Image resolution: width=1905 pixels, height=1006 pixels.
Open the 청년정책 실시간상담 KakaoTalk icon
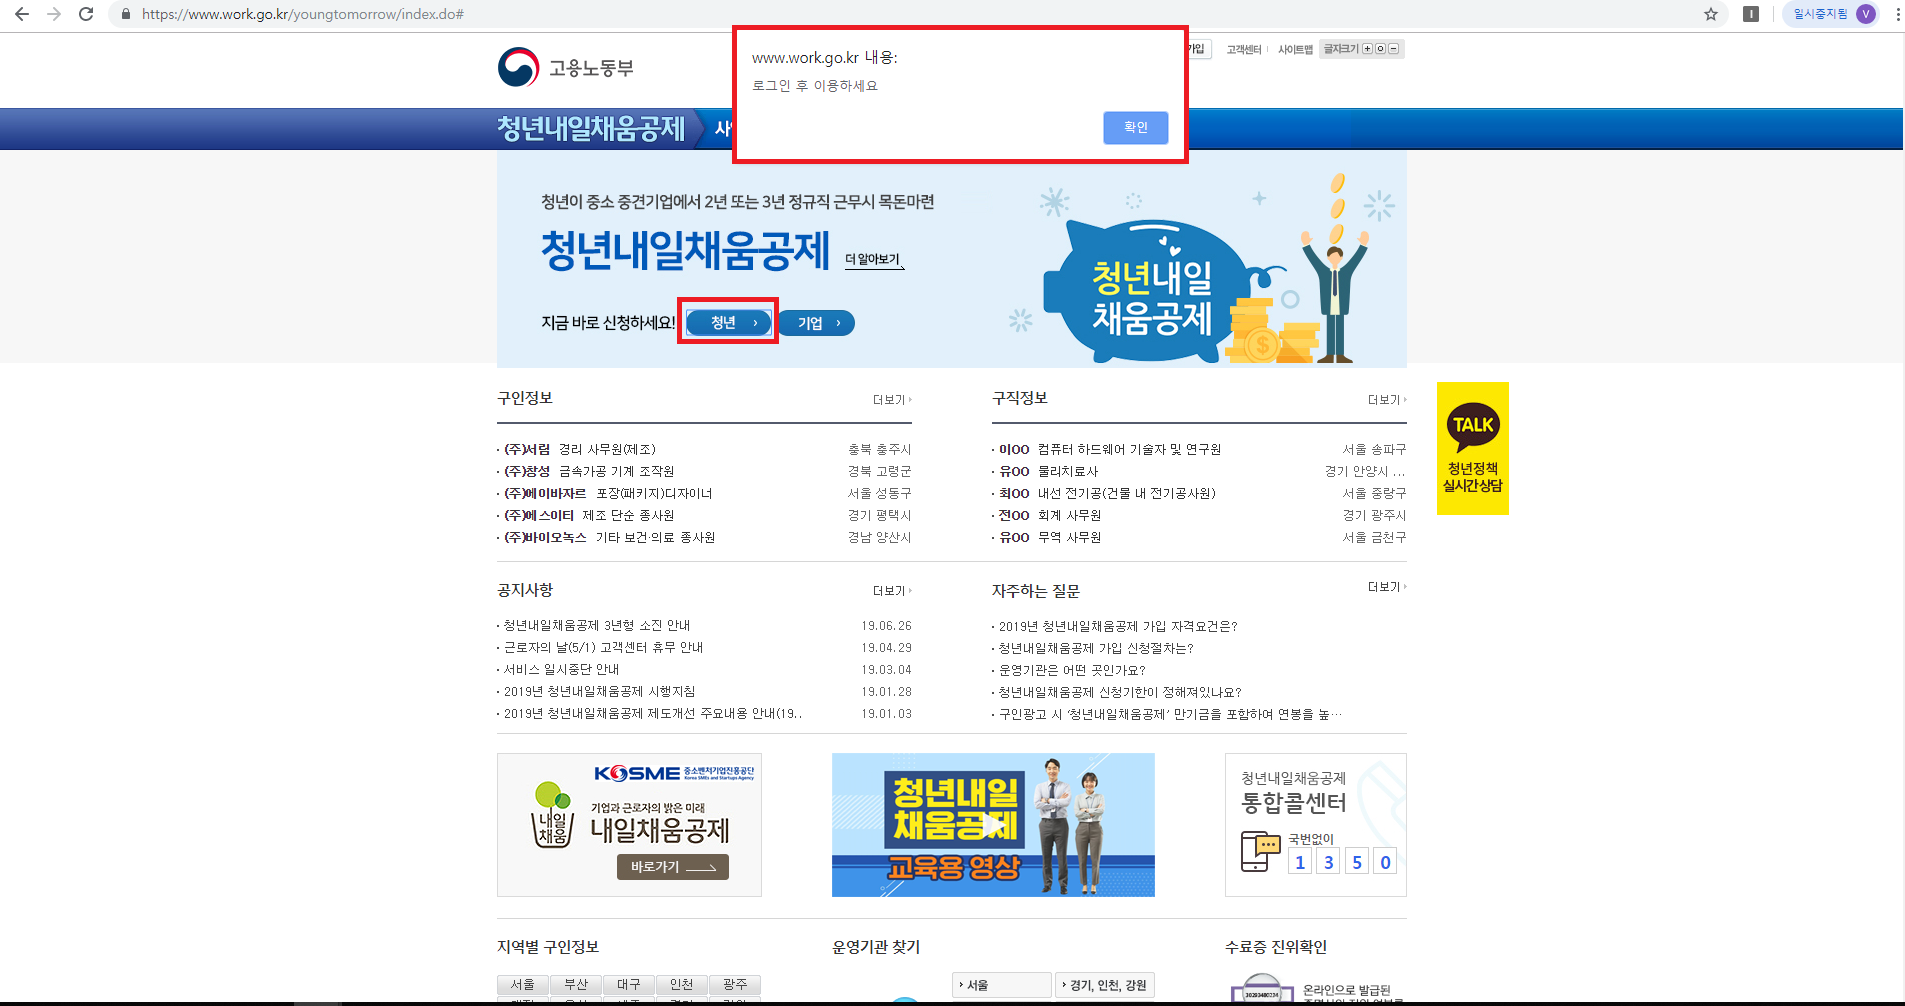(1472, 448)
